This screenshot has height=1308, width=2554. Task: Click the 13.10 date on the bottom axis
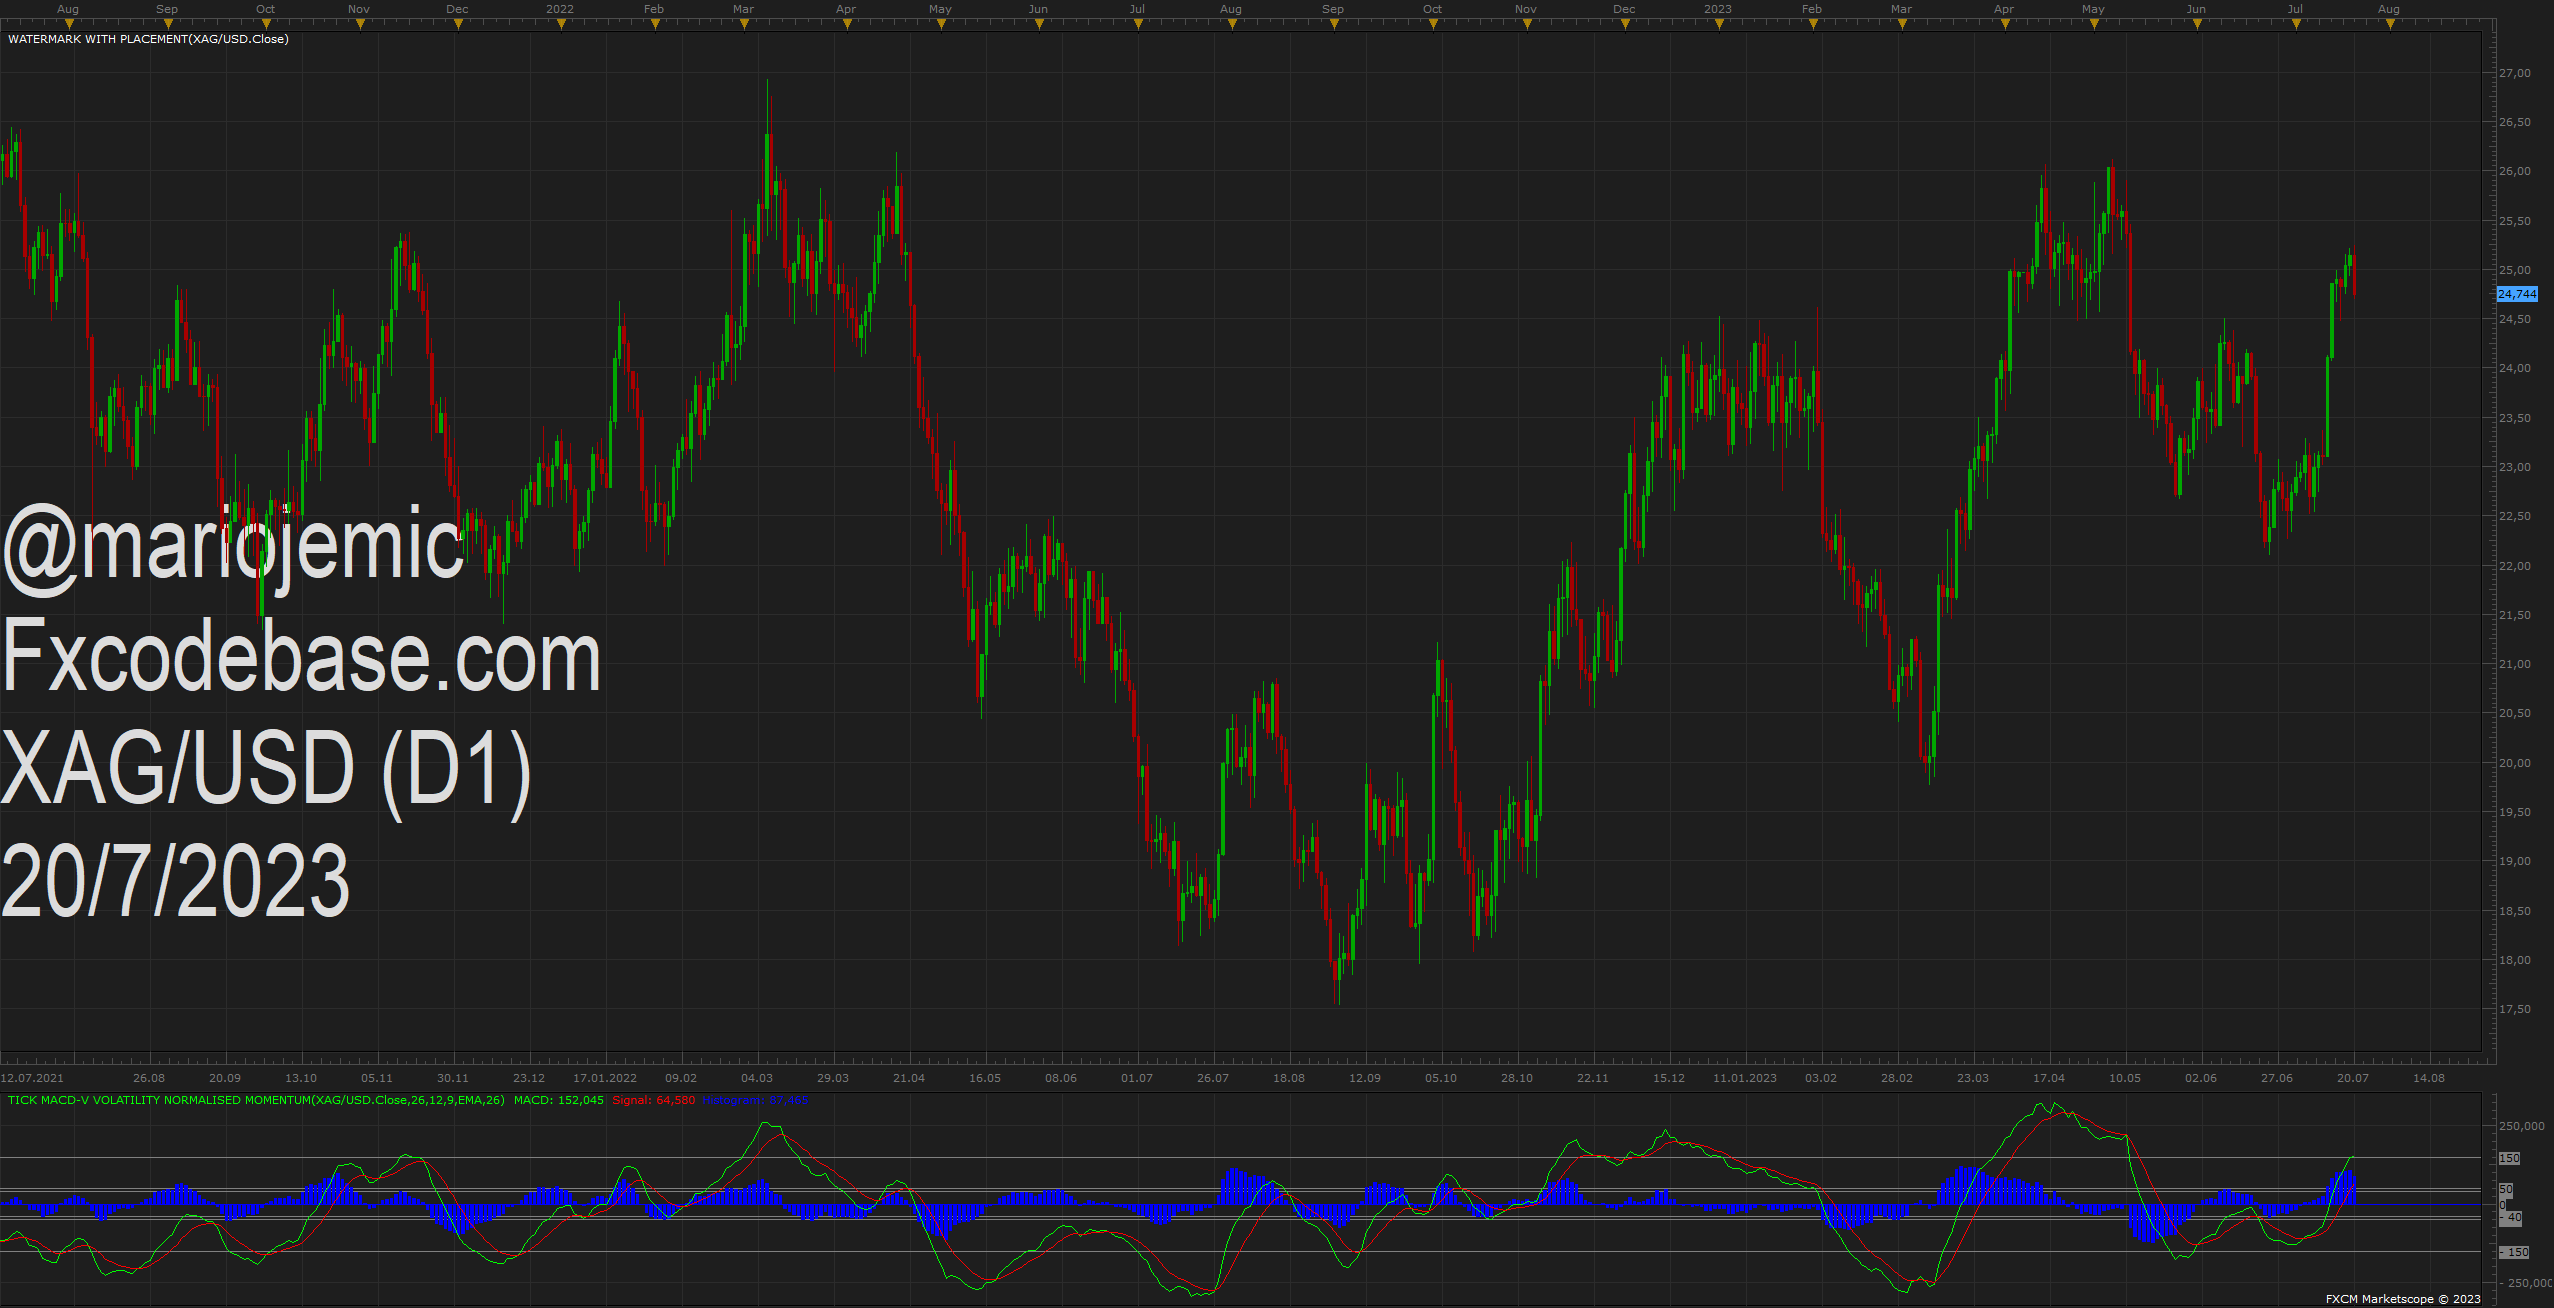tap(301, 1078)
